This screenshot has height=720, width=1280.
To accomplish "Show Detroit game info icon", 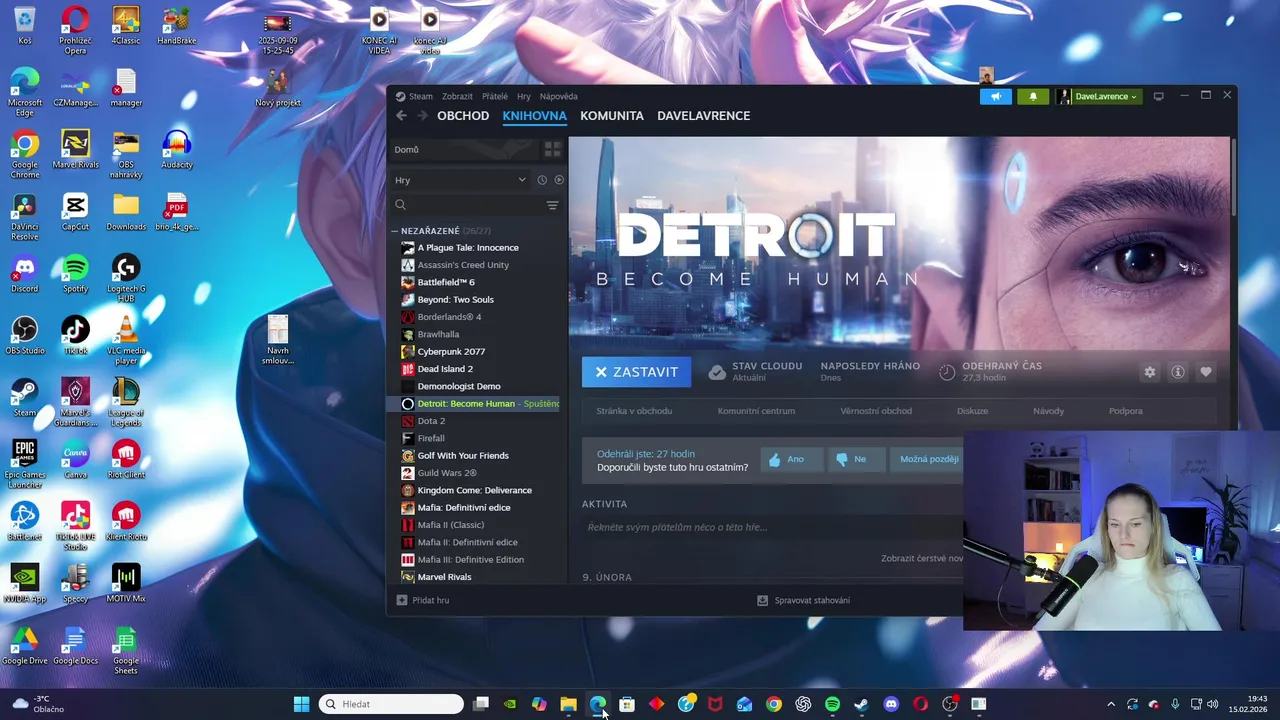I will [x=1178, y=372].
